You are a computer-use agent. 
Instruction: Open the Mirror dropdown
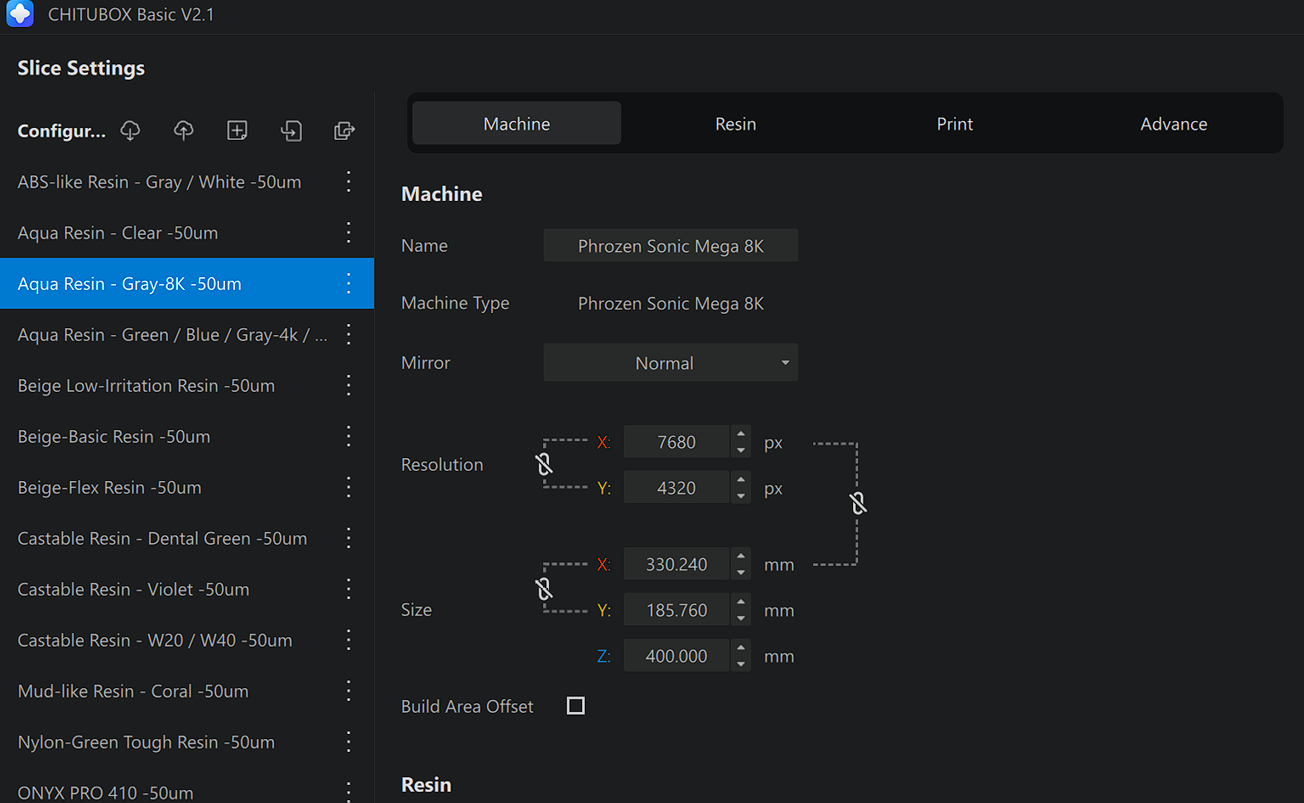coord(670,363)
